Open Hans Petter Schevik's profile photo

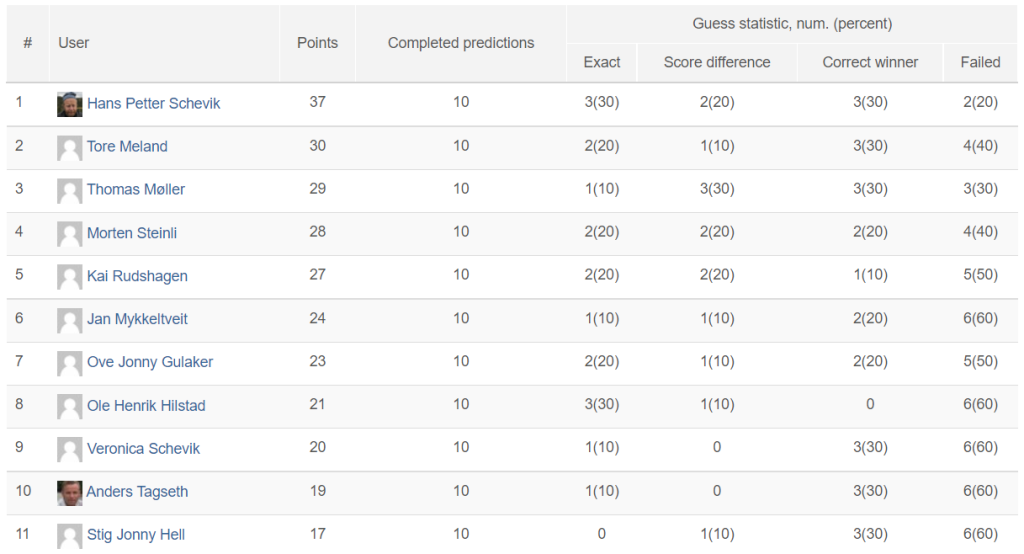coord(69,105)
